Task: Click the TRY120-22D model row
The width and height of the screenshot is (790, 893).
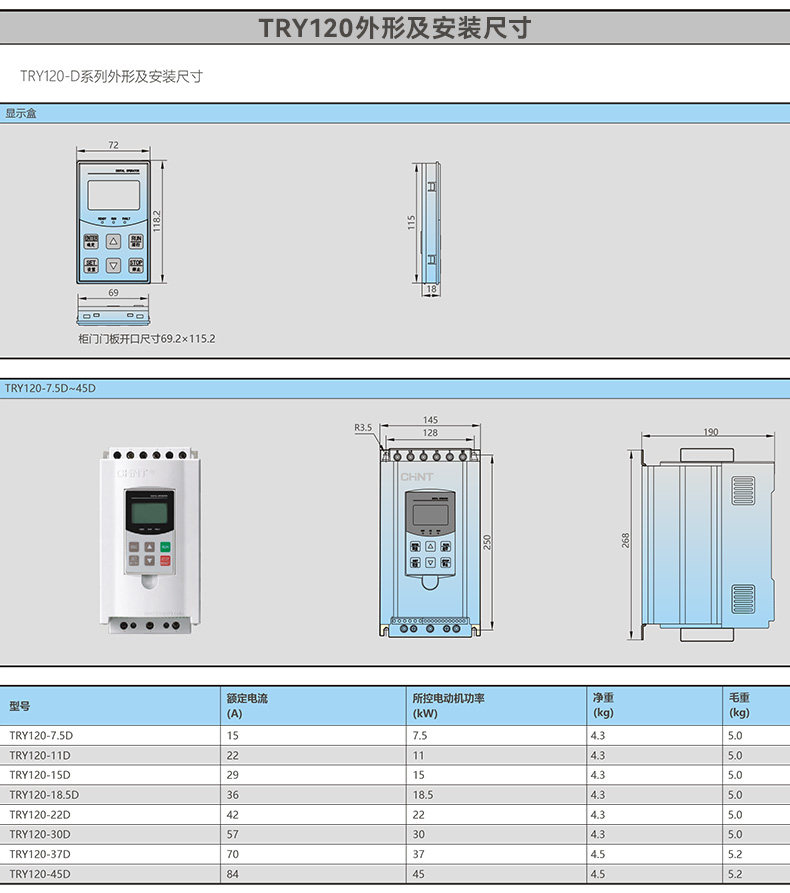Action: [x=395, y=814]
